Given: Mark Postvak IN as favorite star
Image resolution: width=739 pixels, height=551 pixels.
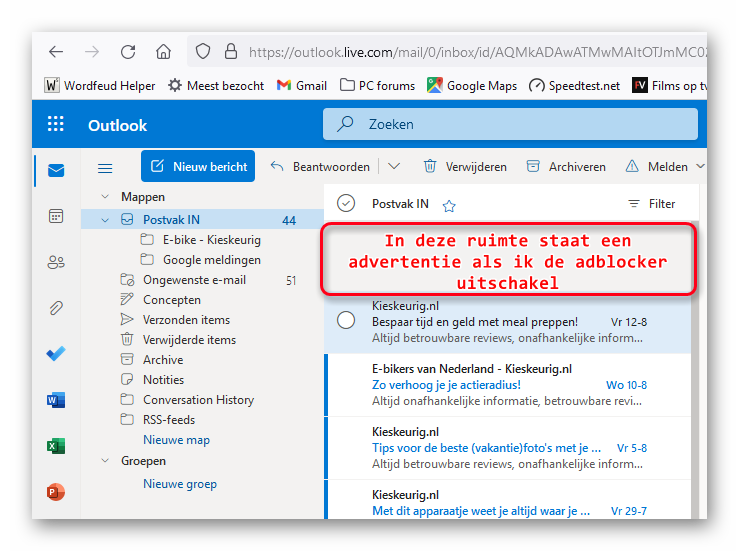Looking at the screenshot, I should pos(449,205).
